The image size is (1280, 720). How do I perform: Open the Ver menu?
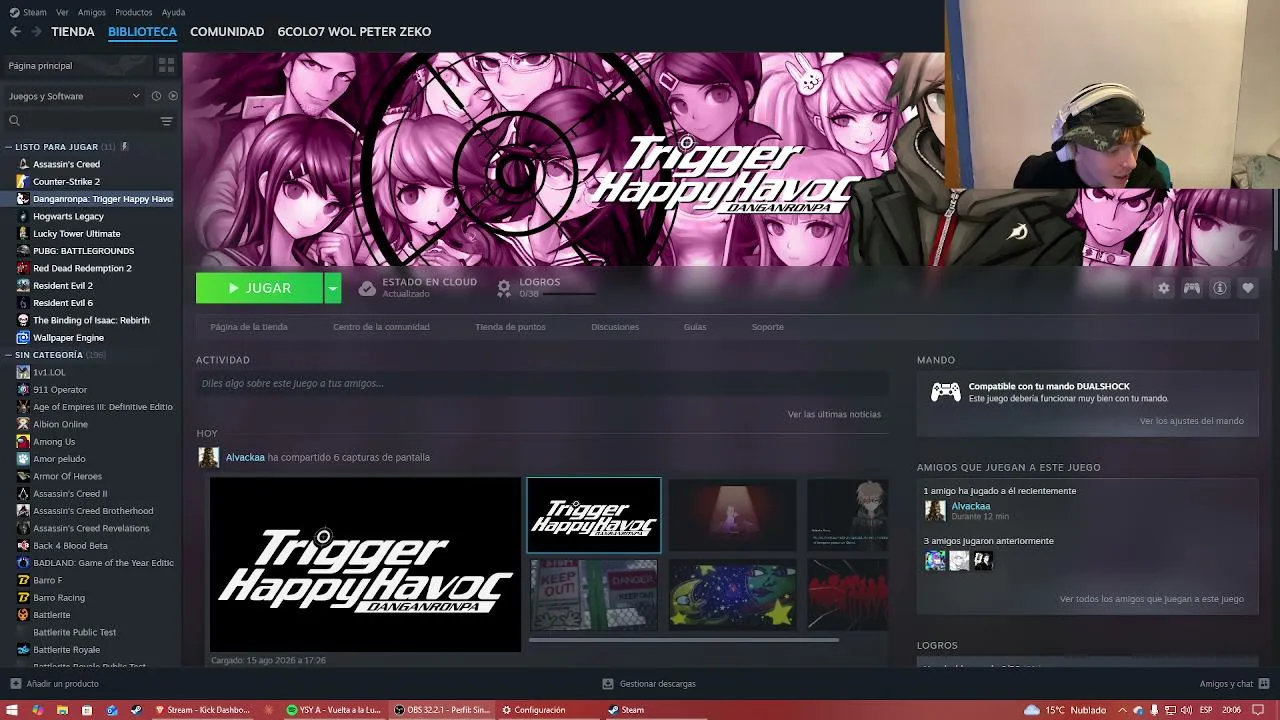(63, 12)
